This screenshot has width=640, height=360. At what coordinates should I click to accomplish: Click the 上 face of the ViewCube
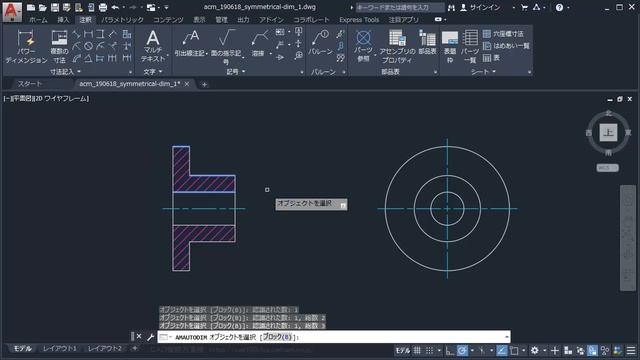tap(608, 132)
